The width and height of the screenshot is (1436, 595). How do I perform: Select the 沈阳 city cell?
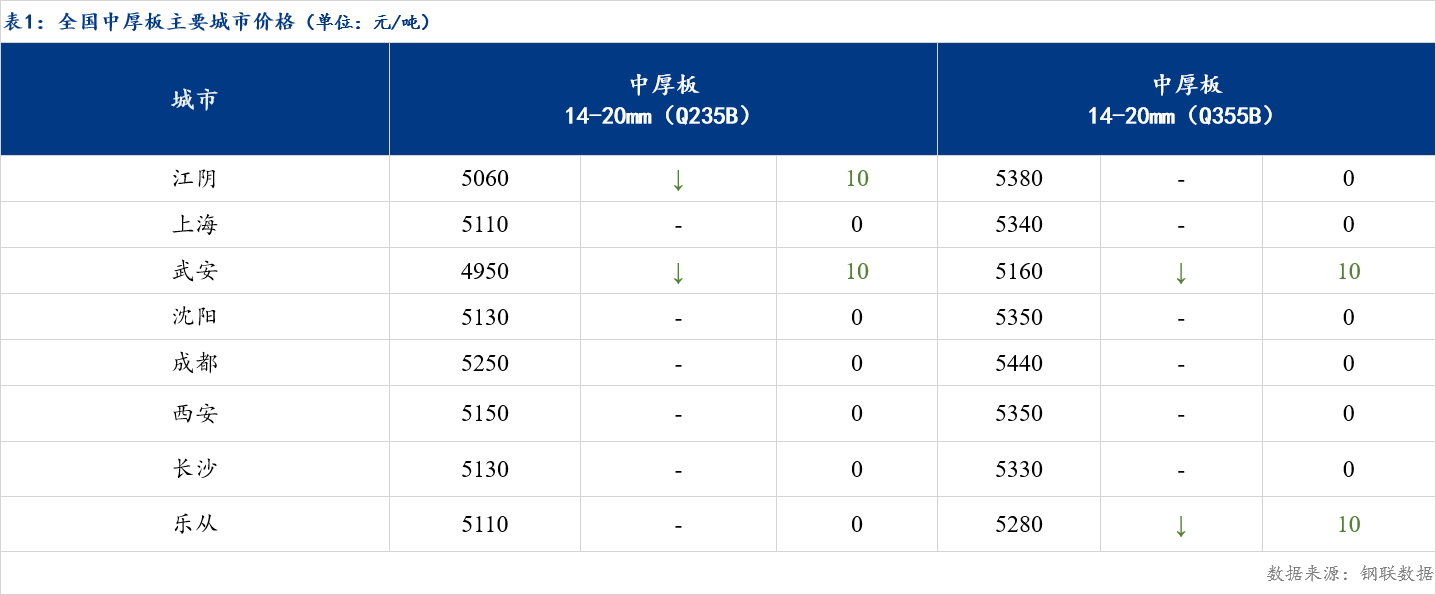[x=194, y=317]
